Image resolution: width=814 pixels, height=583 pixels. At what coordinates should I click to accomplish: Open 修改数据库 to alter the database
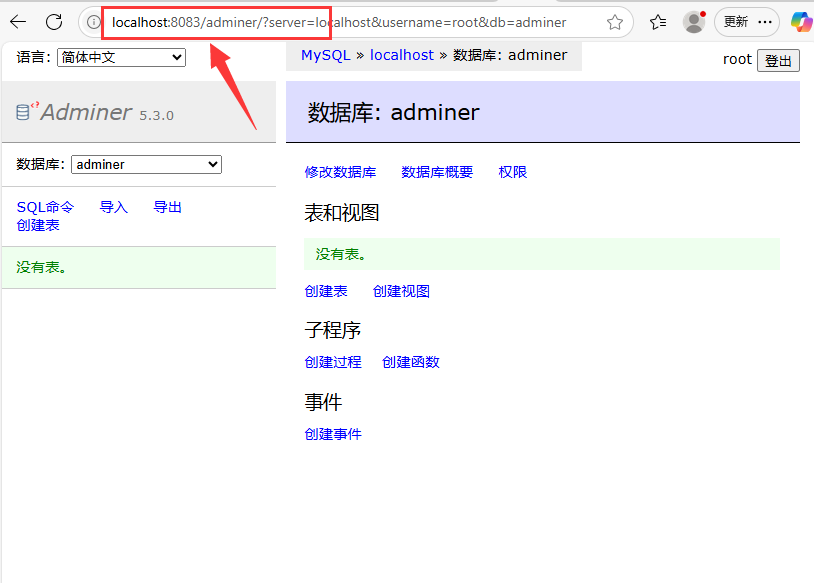point(341,172)
